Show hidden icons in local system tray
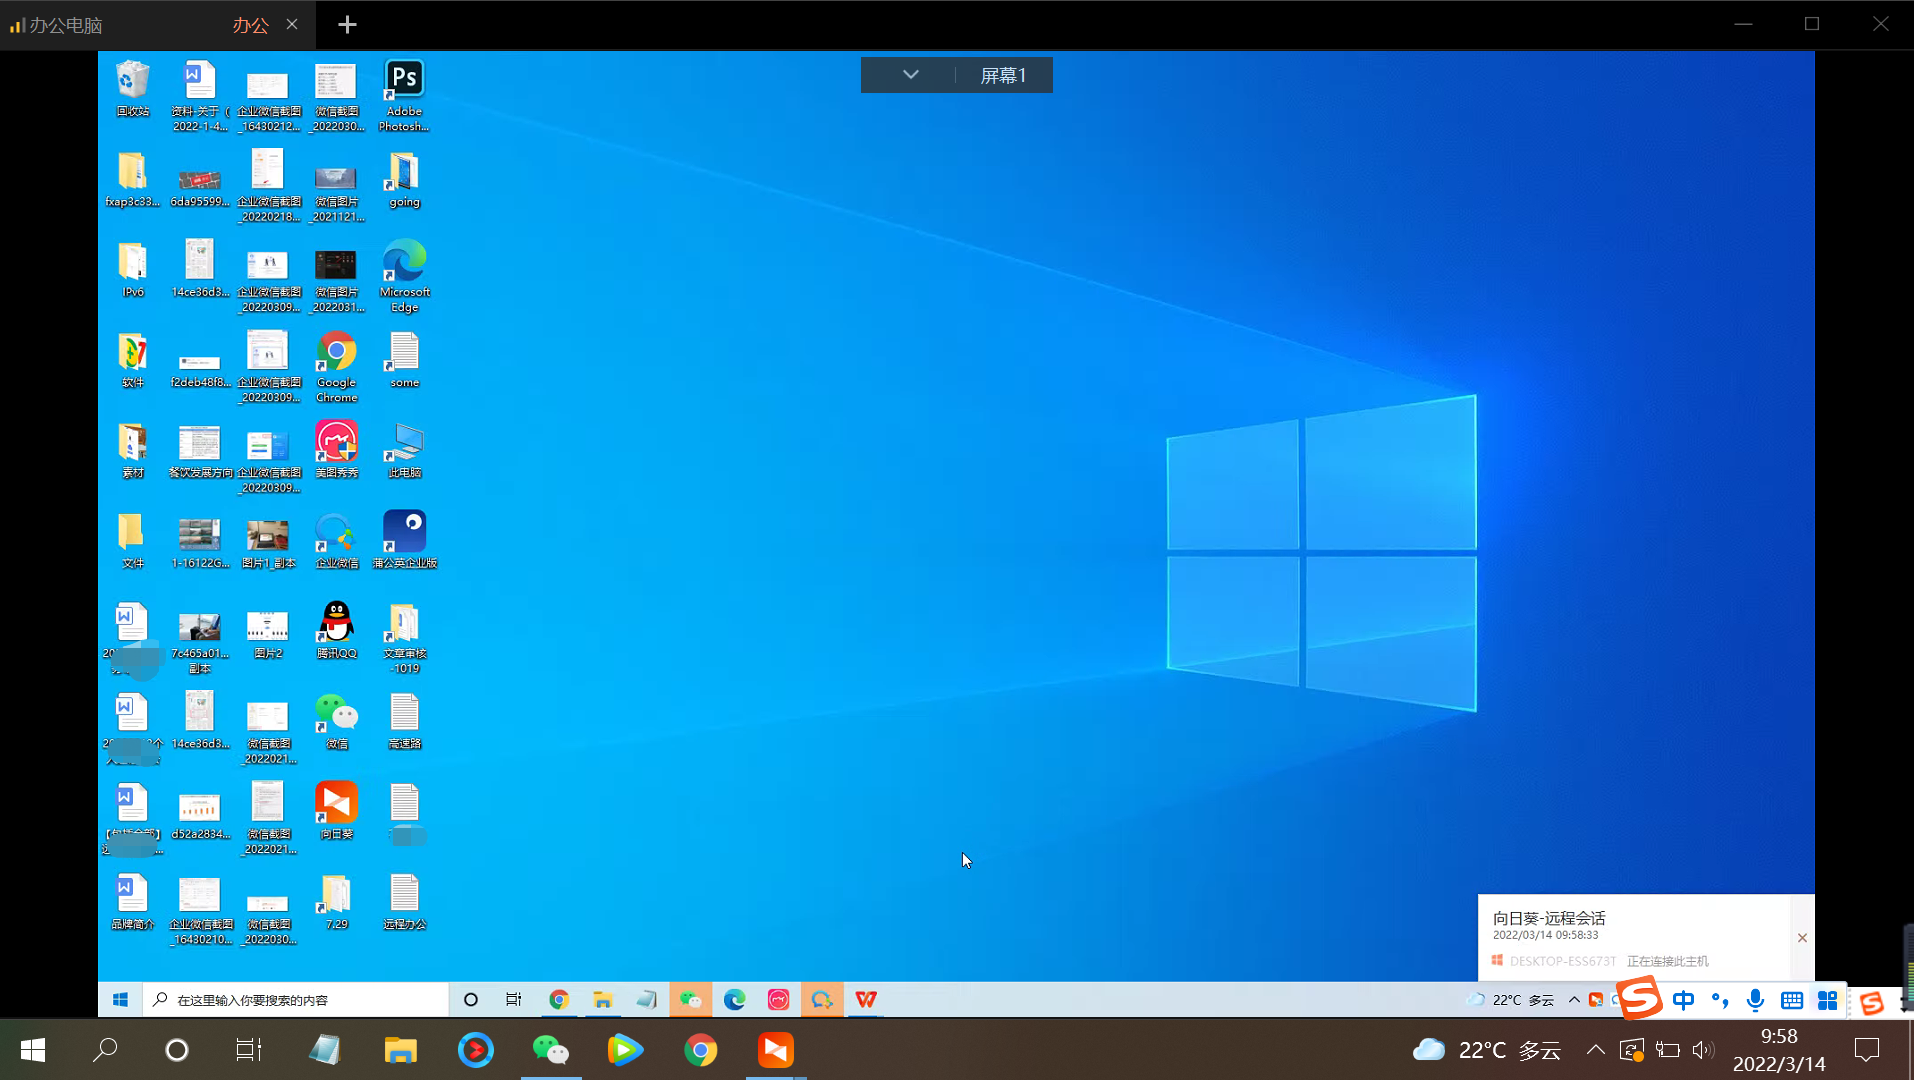1914x1080 pixels. [x=1595, y=1049]
